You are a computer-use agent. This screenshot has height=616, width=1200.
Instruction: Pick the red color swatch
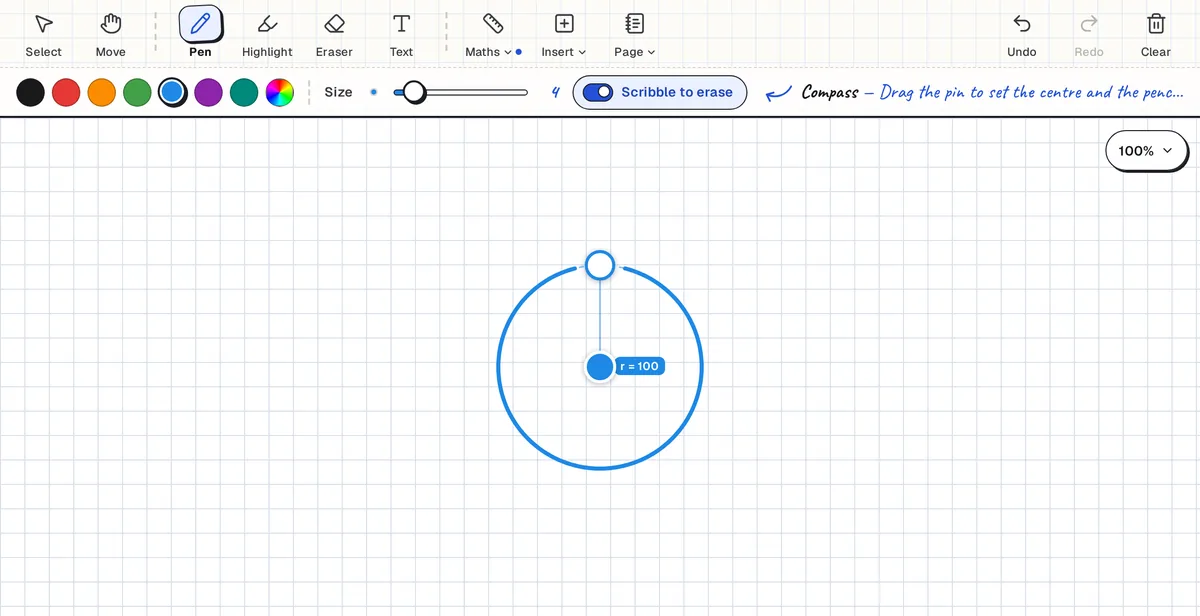click(x=66, y=92)
